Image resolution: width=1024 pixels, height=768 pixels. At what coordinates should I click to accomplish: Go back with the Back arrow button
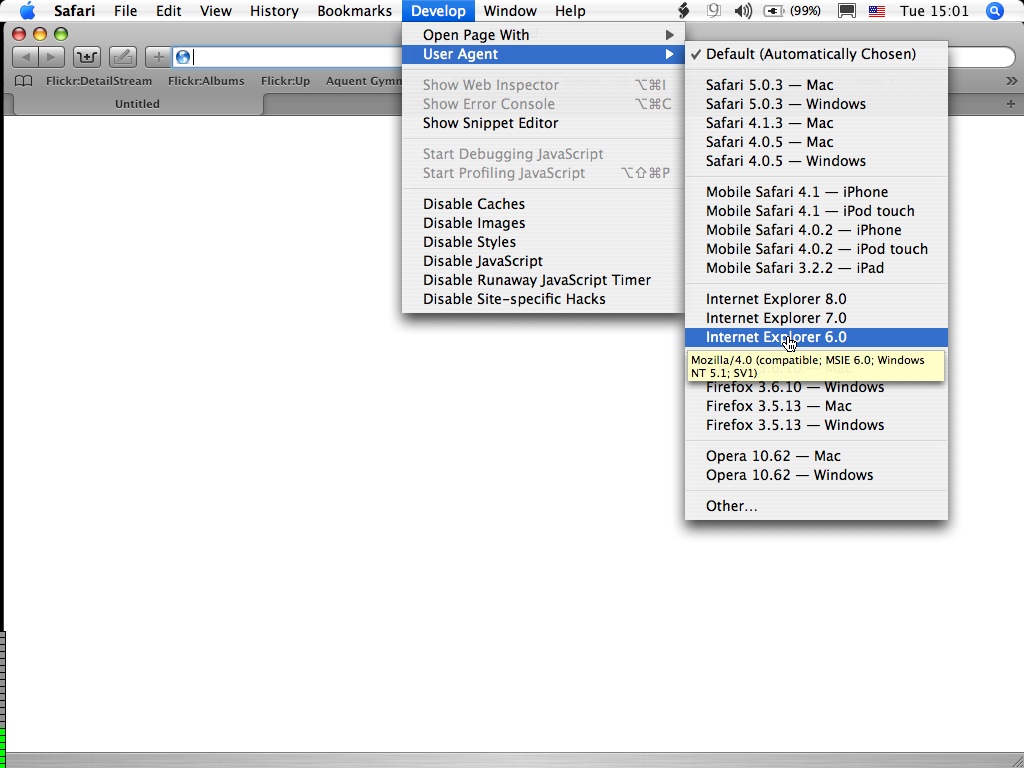pos(25,57)
